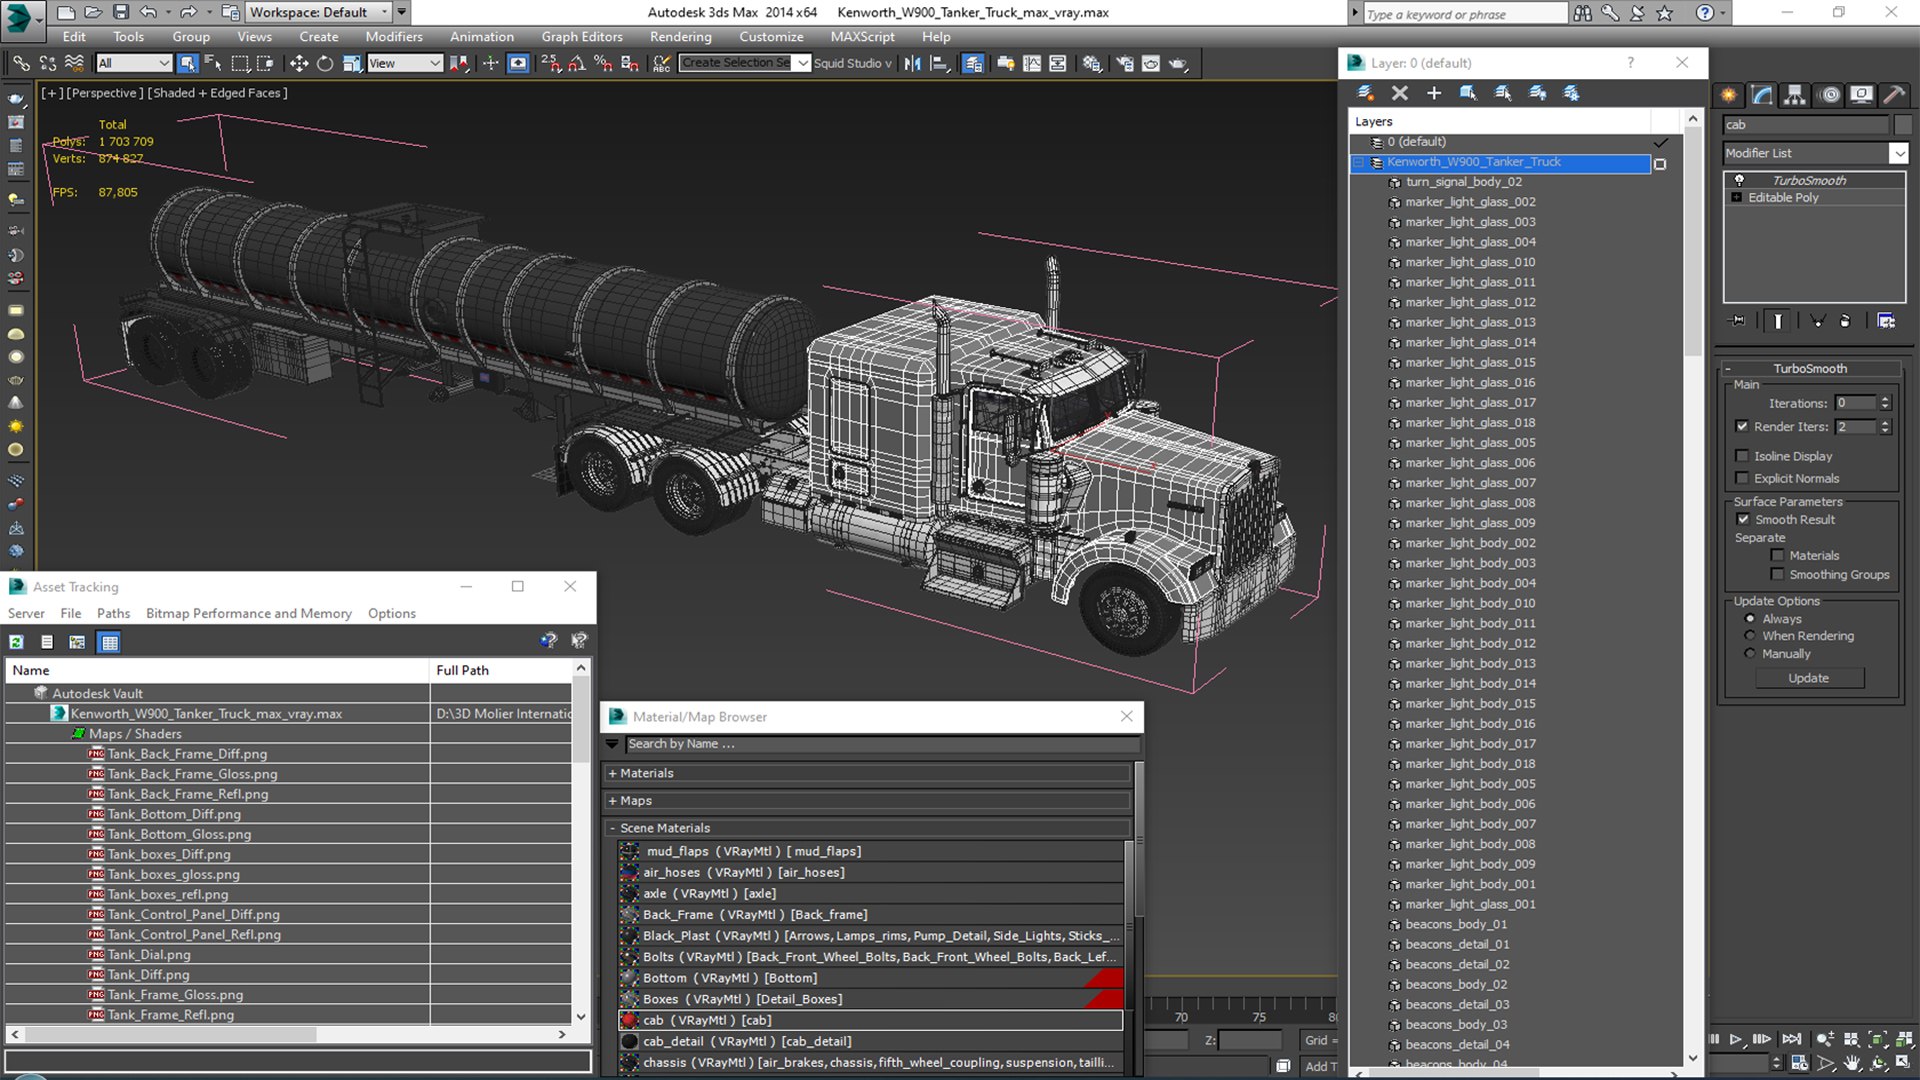Click the Full Path column header

click(x=500, y=670)
